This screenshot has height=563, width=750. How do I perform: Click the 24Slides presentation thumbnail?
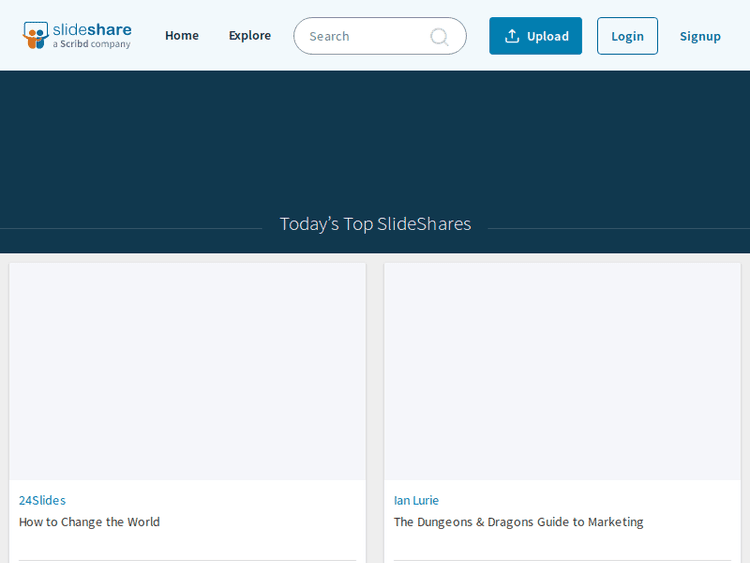pyautogui.click(x=188, y=372)
